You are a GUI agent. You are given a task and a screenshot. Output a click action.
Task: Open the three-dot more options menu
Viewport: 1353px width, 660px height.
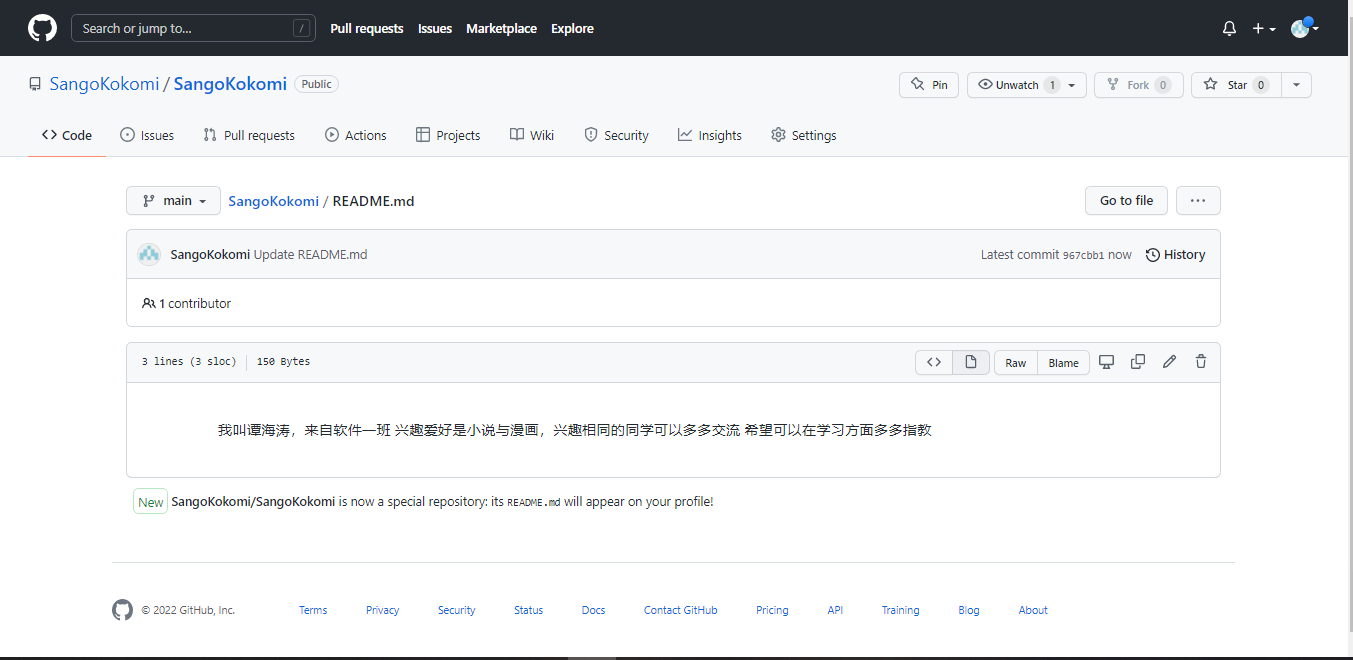(x=1198, y=201)
